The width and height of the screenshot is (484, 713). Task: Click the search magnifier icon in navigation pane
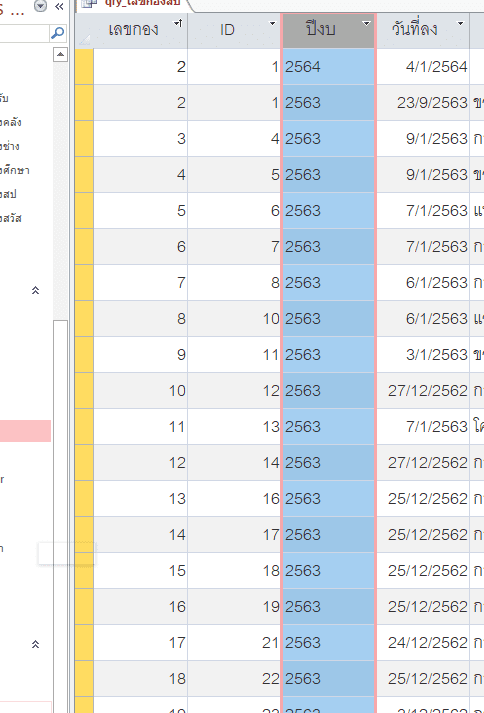(x=57, y=33)
